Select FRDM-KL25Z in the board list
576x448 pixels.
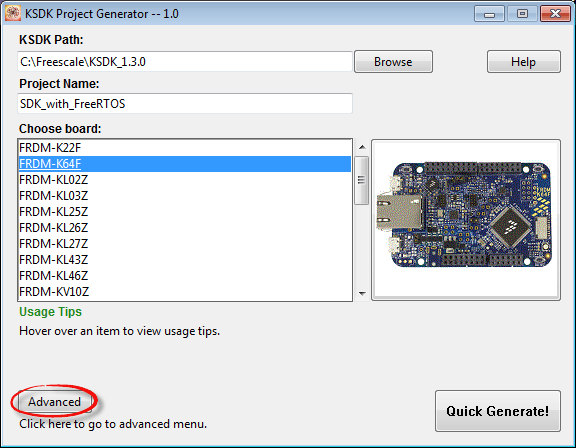click(x=185, y=212)
